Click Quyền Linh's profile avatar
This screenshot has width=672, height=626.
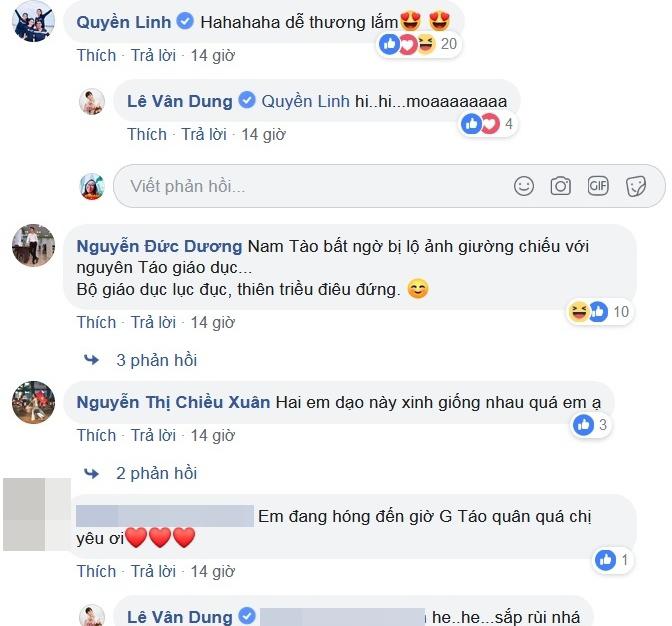click(x=33, y=21)
